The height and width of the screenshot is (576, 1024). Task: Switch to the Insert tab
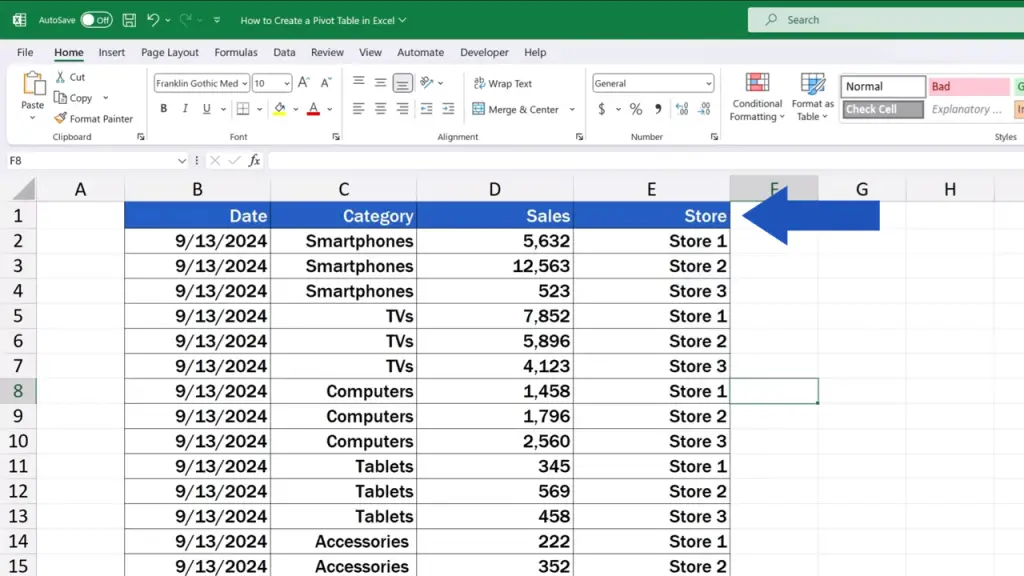click(x=112, y=52)
